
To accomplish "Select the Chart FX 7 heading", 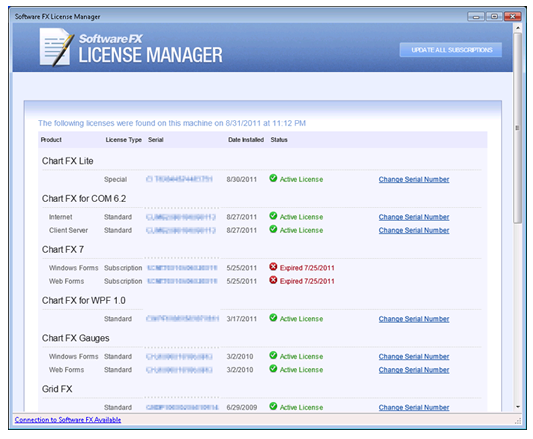I will 63,250.
